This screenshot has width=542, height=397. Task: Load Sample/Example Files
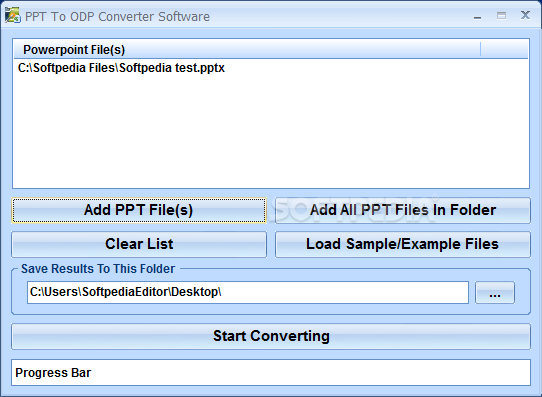403,244
